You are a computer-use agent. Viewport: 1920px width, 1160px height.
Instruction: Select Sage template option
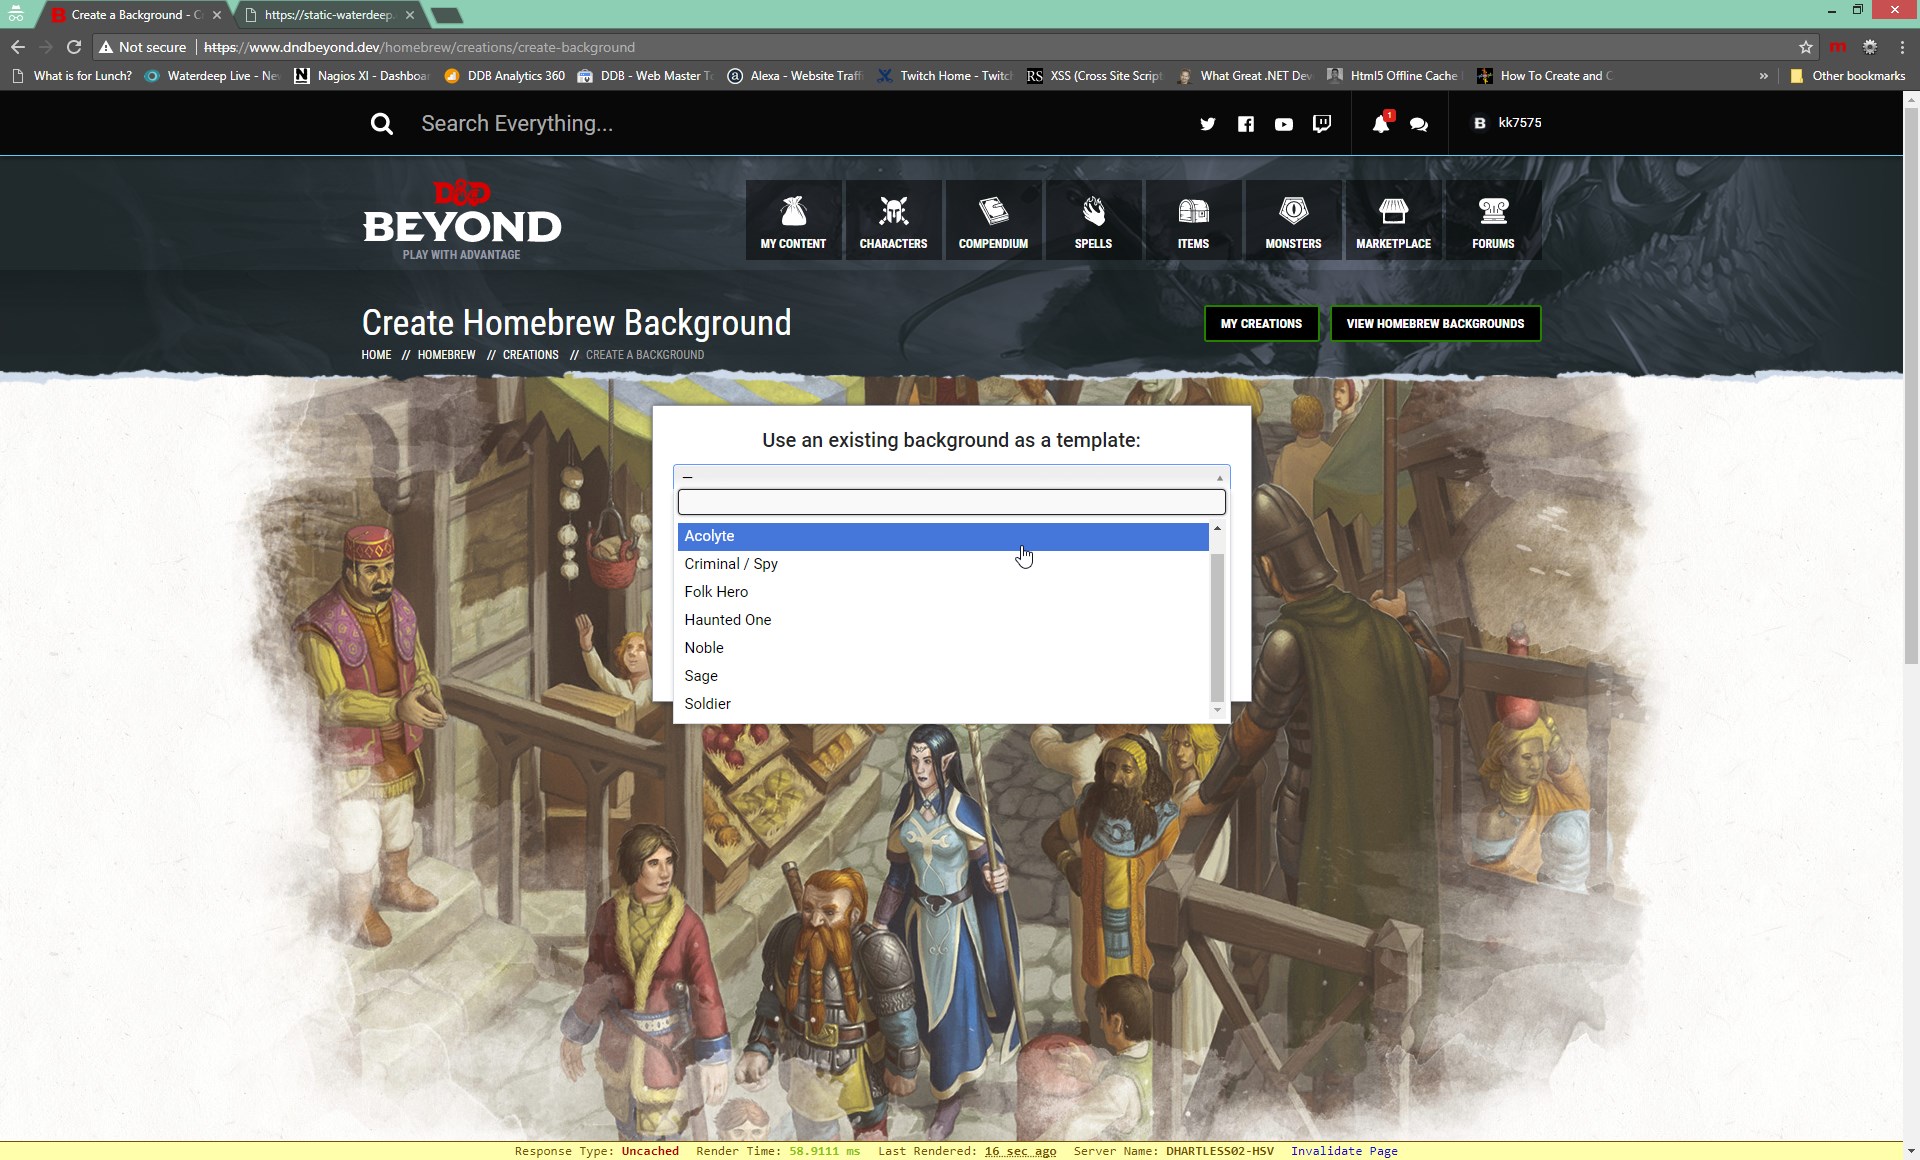pyautogui.click(x=943, y=676)
